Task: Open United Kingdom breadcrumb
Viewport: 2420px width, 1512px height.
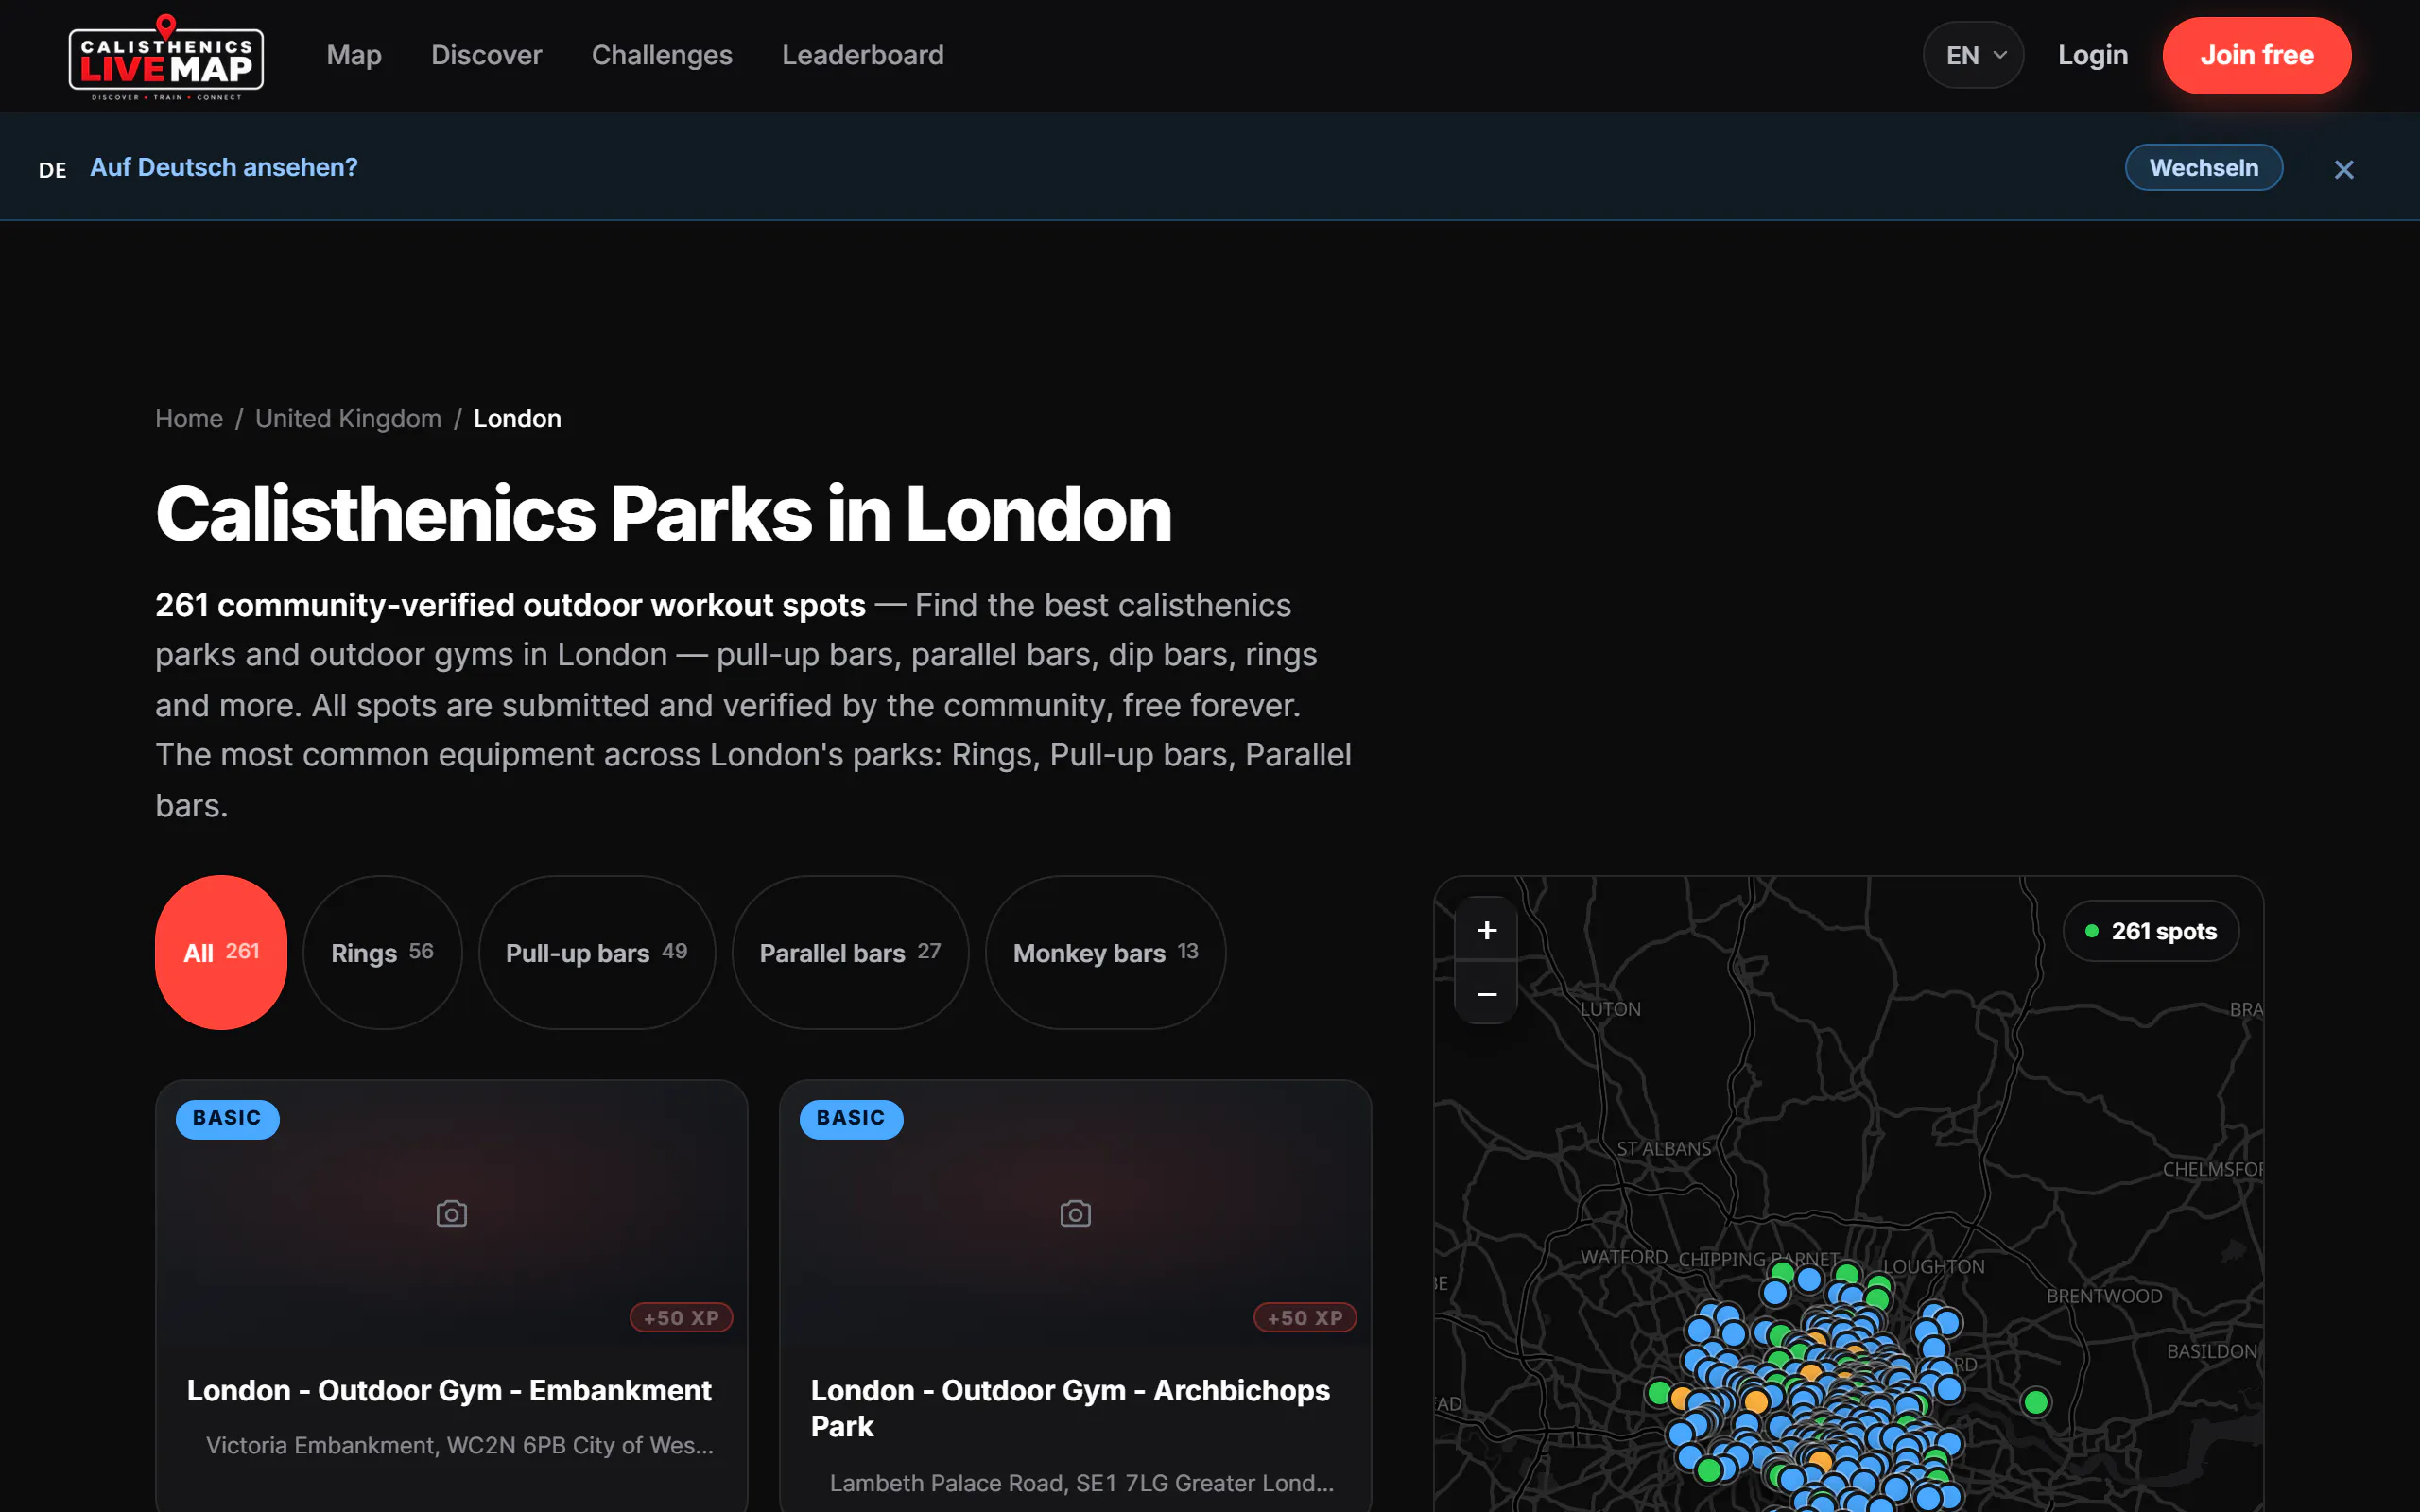Action: 348,419
